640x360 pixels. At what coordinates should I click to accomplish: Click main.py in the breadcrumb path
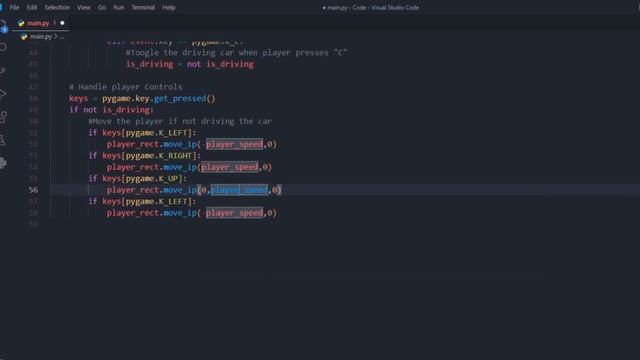[41, 37]
